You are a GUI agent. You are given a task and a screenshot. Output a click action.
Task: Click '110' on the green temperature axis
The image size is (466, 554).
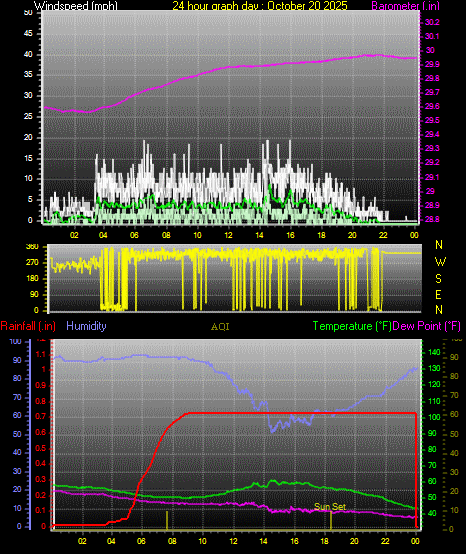434,401
